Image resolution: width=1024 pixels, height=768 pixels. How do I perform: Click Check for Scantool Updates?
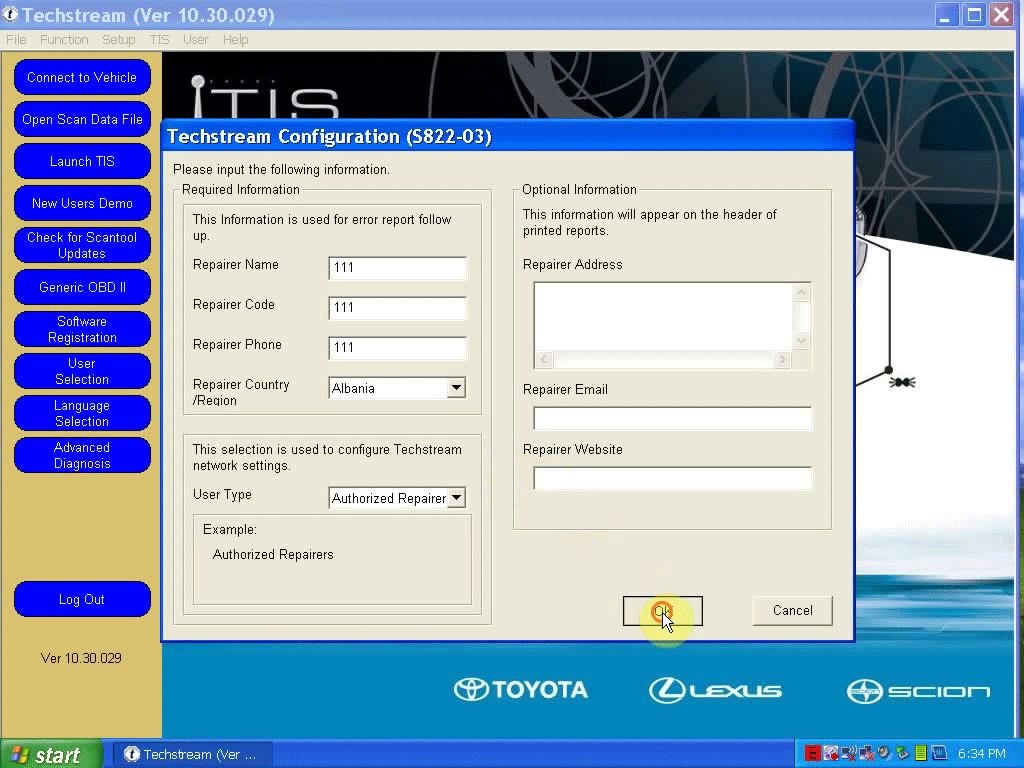tap(82, 245)
